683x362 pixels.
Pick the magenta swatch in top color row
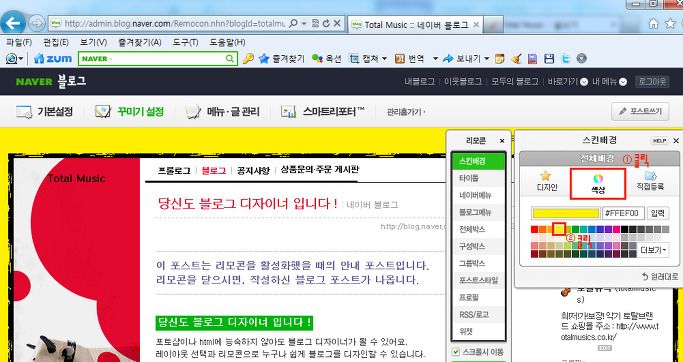[x=616, y=230]
